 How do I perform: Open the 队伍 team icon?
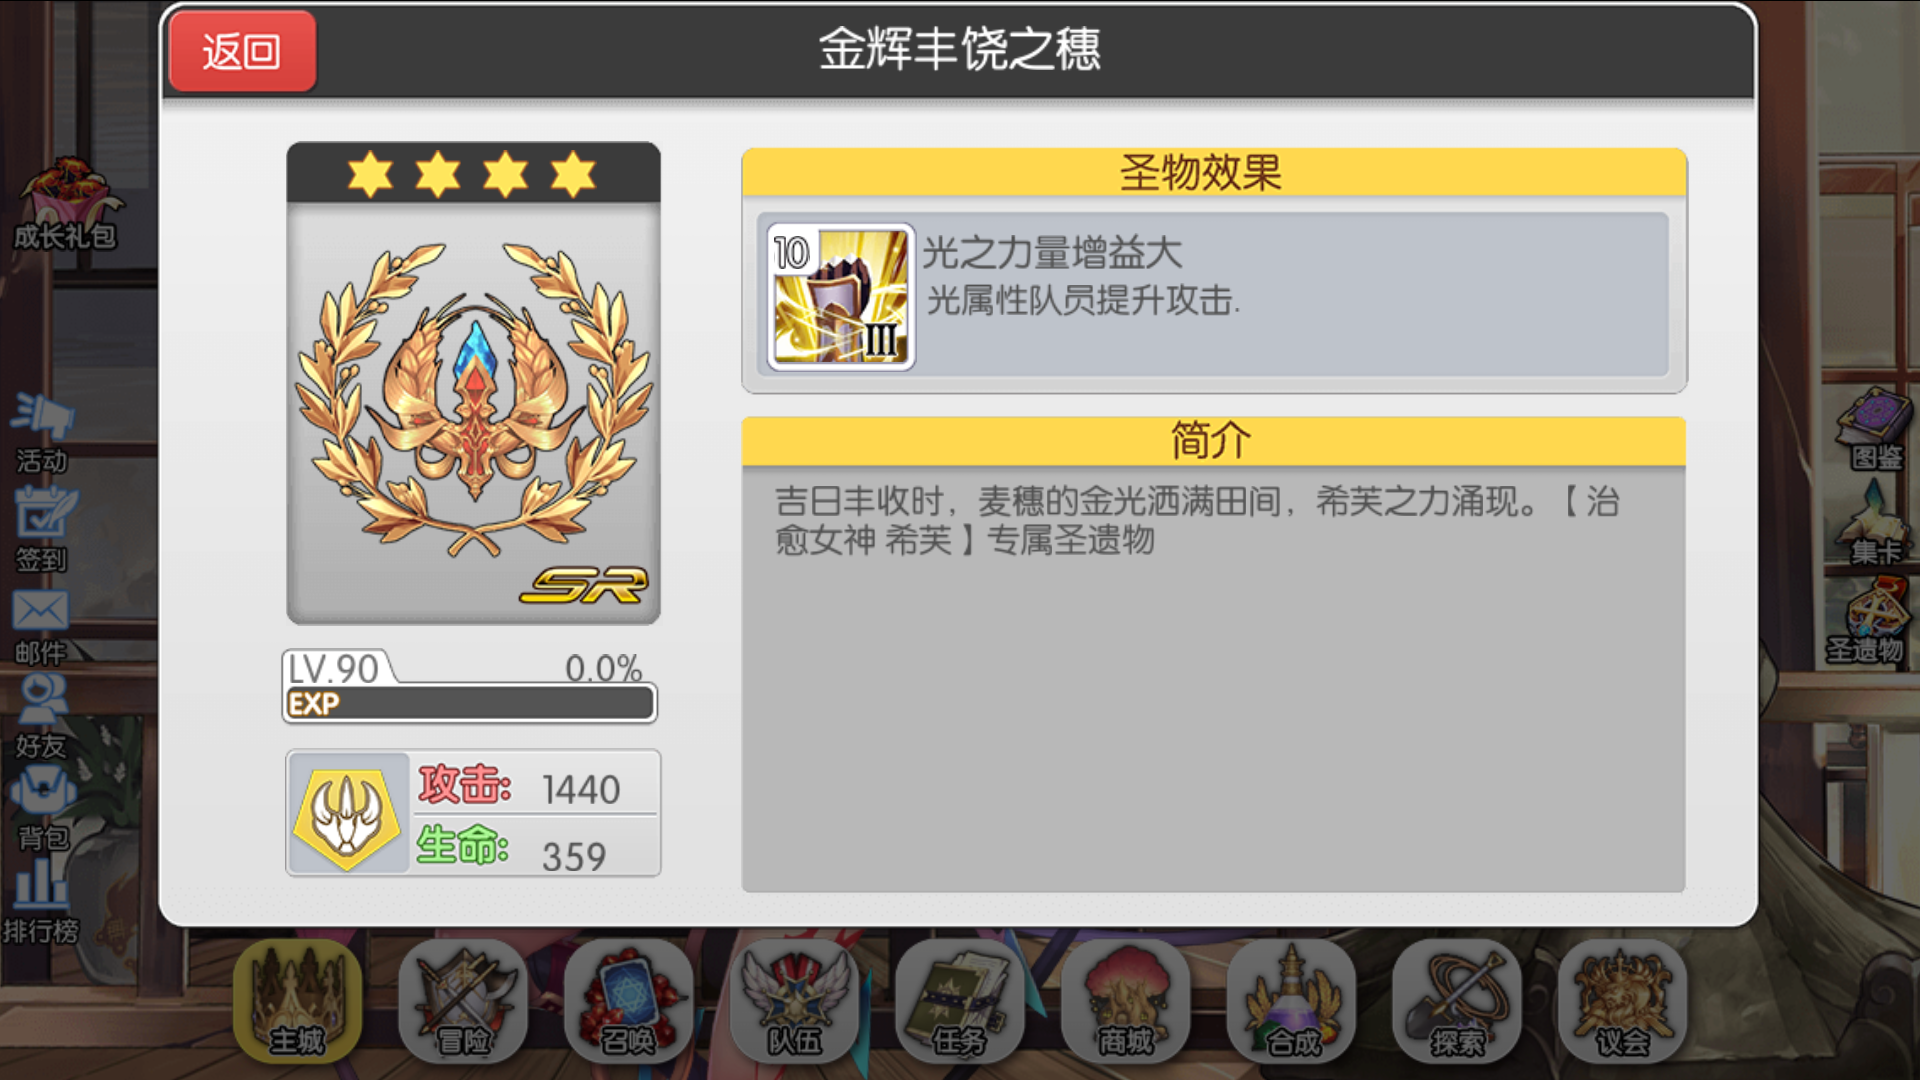(x=795, y=1001)
